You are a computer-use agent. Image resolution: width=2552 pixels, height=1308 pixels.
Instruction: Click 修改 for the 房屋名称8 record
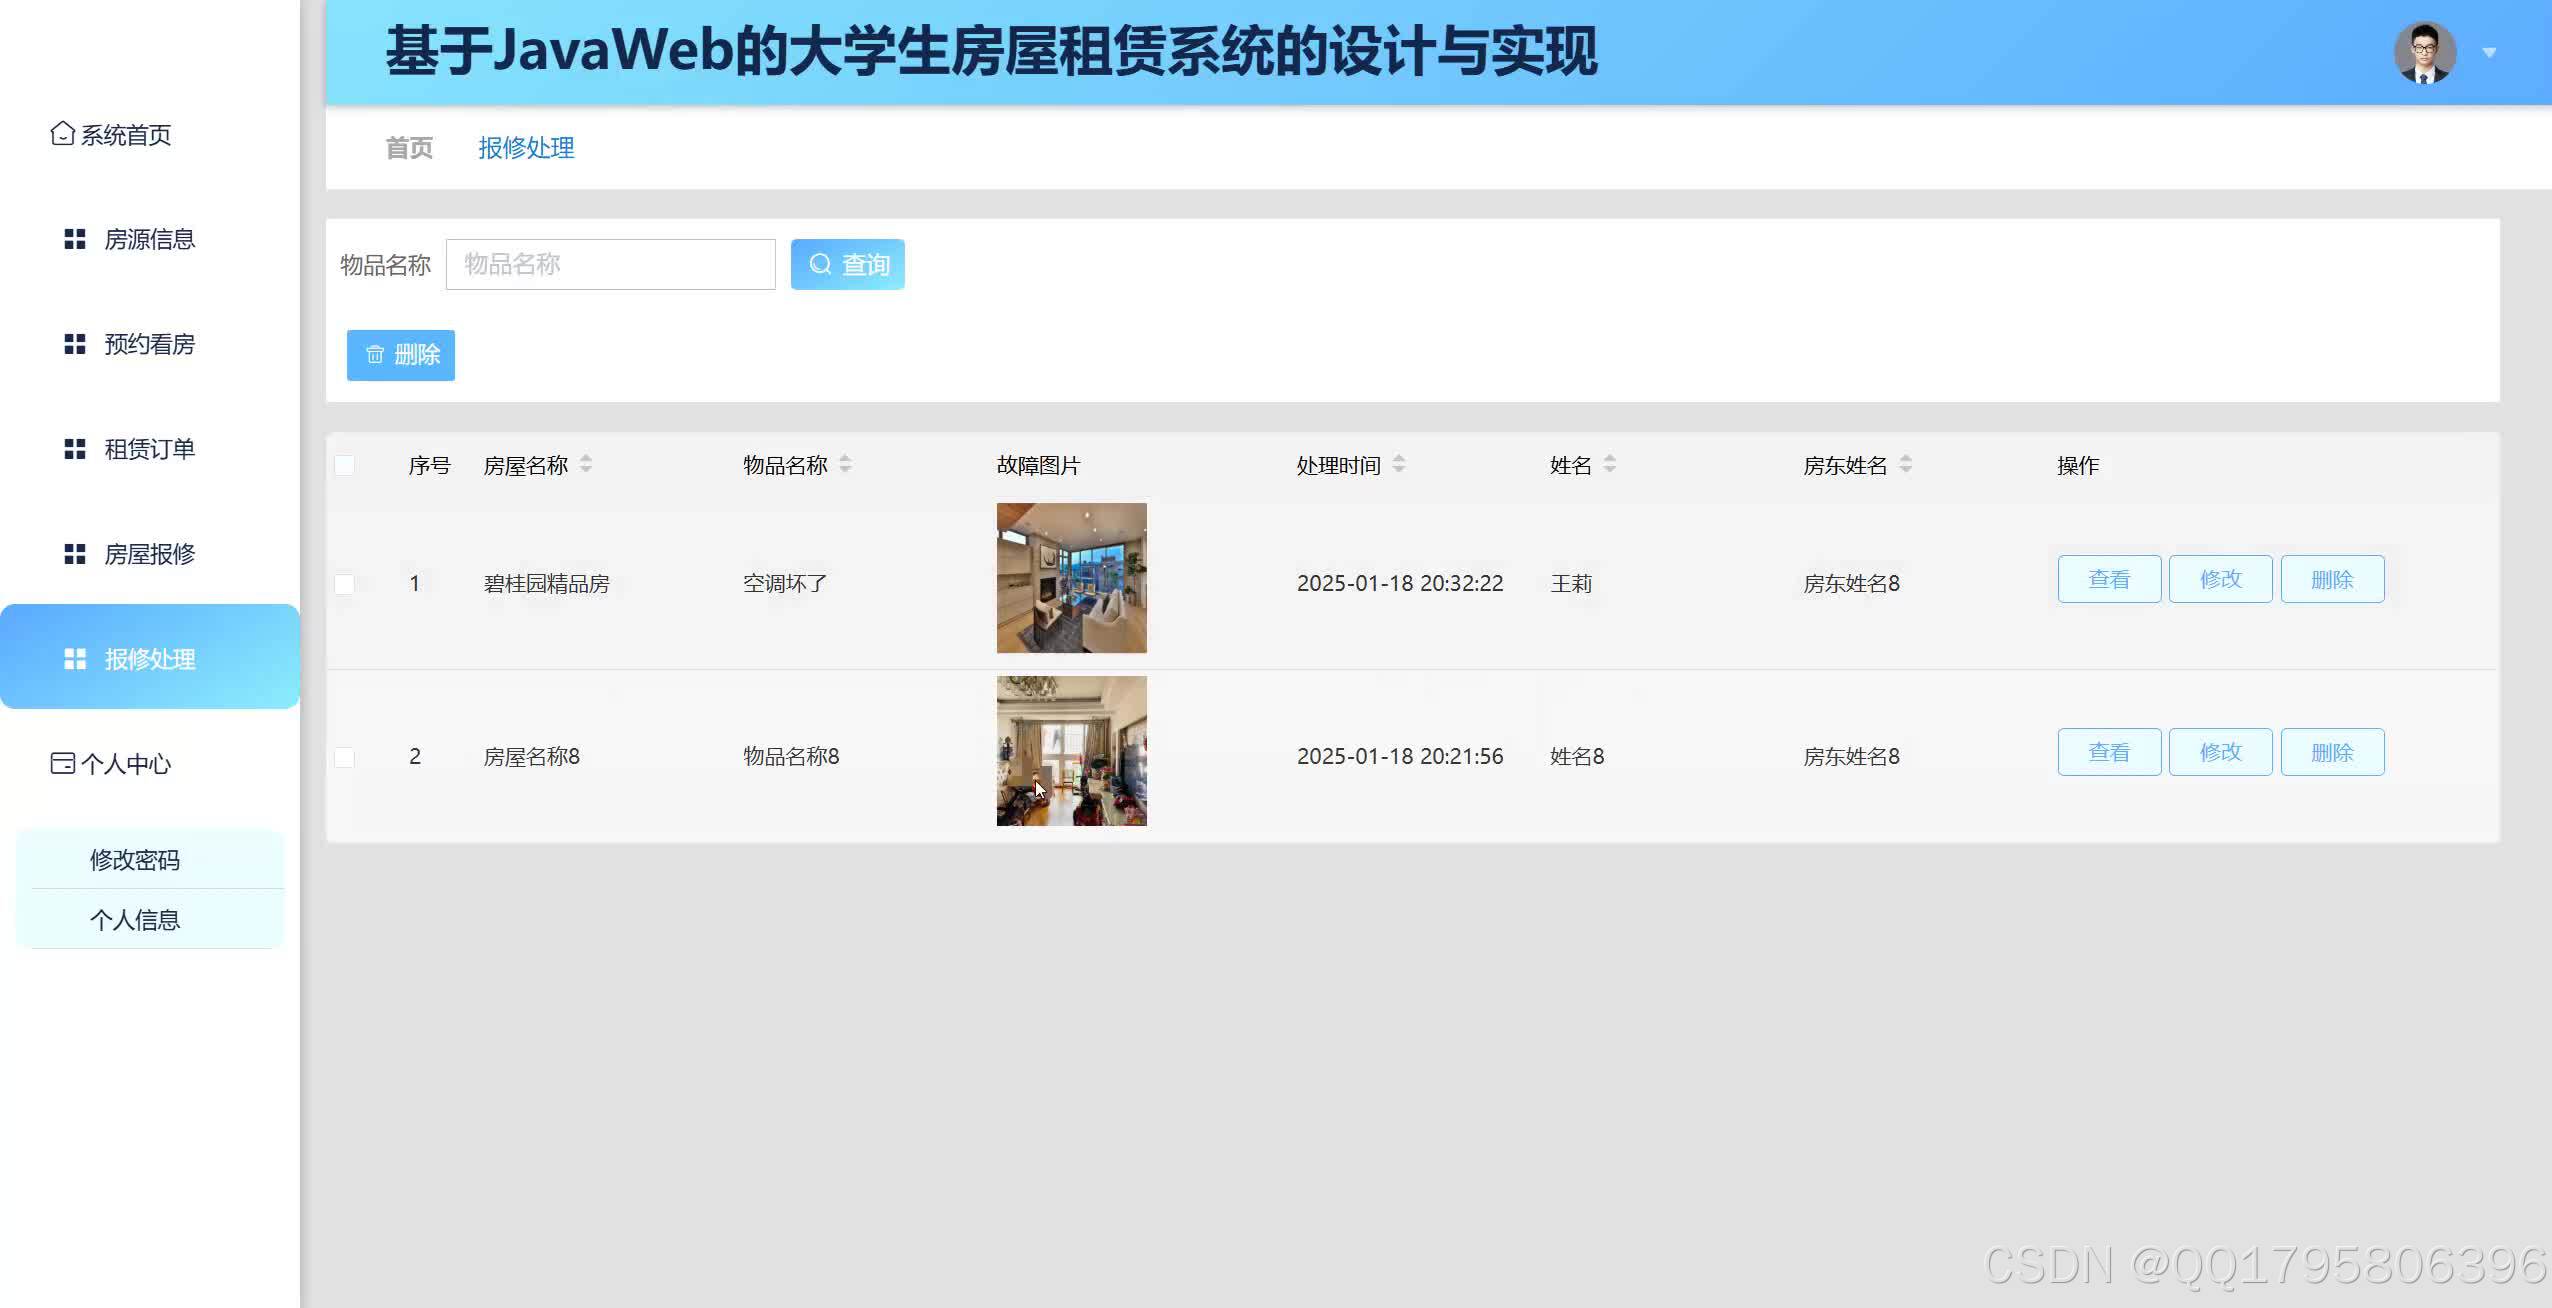[x=2220, y=752]
